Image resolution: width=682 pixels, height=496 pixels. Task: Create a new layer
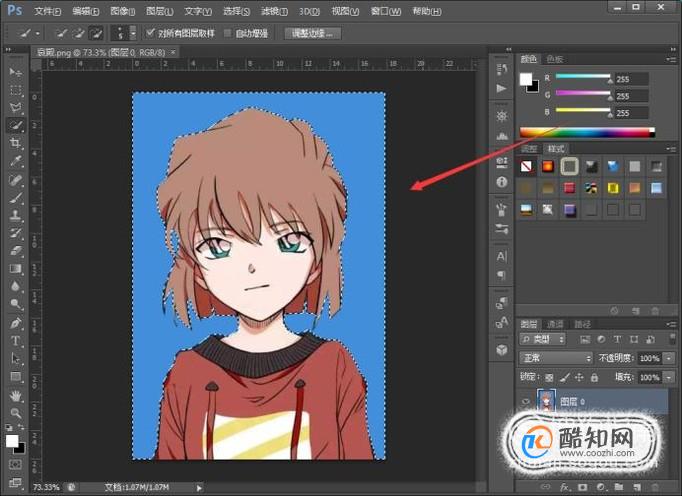pyautogui.click(x=637, y=487)
